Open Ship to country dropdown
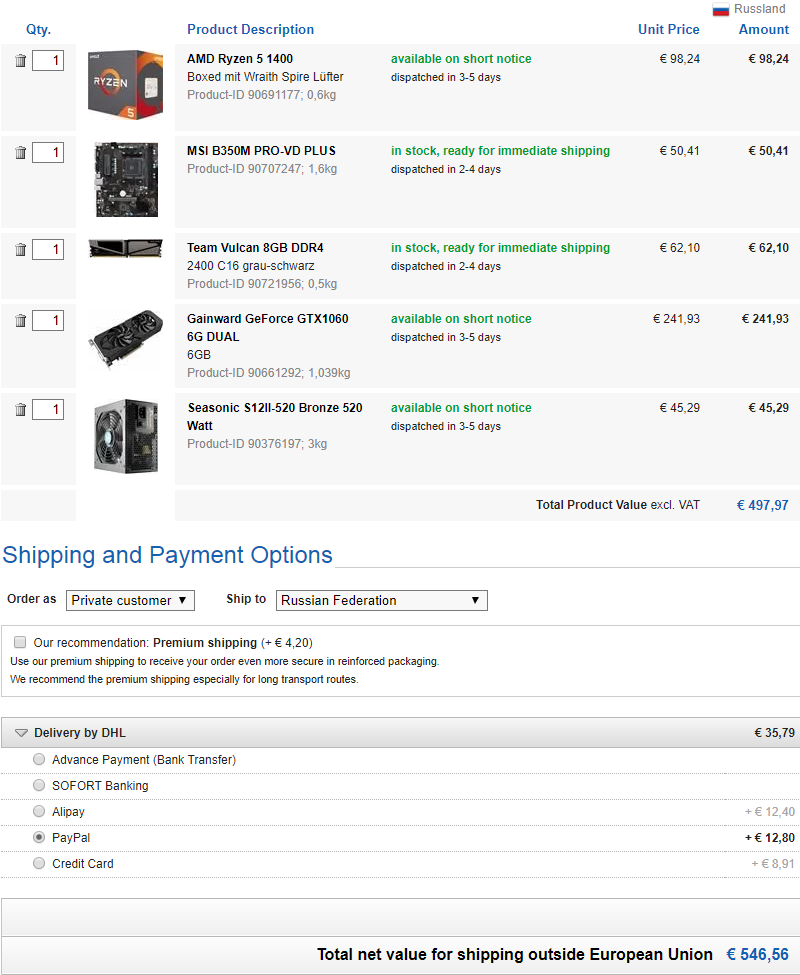Image resolution: width=800 pixels, height=975 pixels. click(x=381, y=600)
